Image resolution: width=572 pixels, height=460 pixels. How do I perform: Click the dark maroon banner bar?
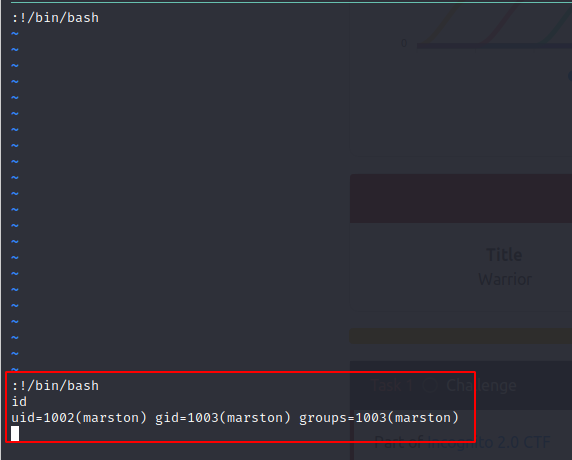461,198
